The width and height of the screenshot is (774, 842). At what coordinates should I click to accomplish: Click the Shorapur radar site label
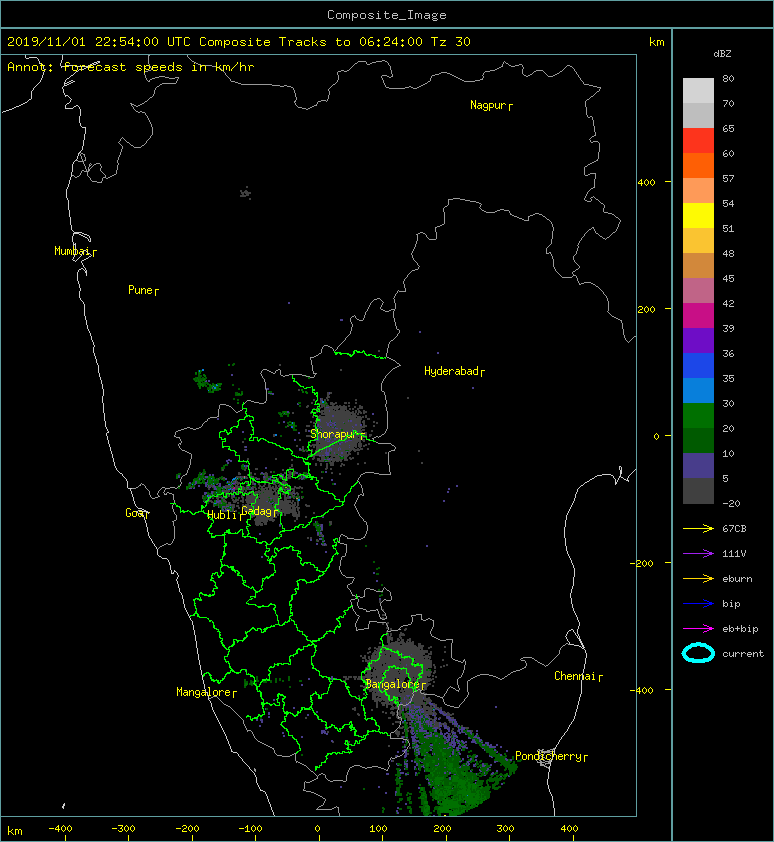pyautogui.click(x=337, y=434)
